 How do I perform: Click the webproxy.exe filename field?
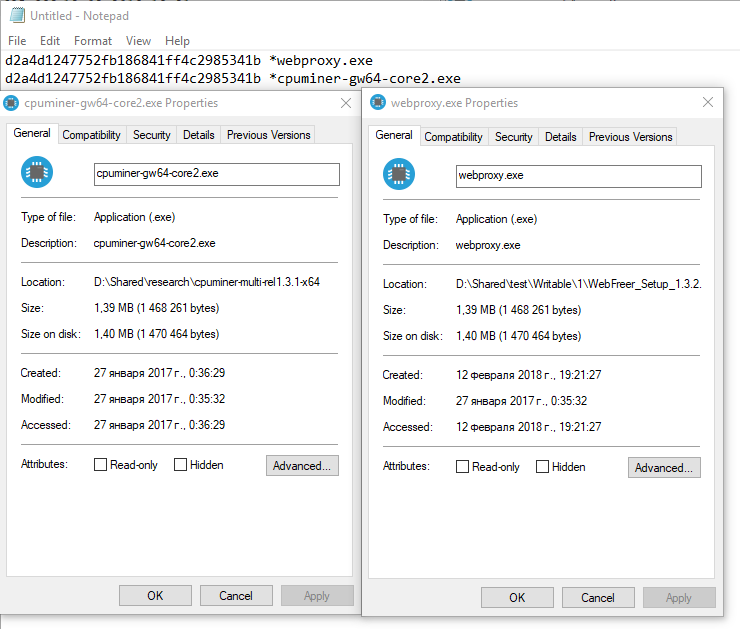[x=579, y=176]
